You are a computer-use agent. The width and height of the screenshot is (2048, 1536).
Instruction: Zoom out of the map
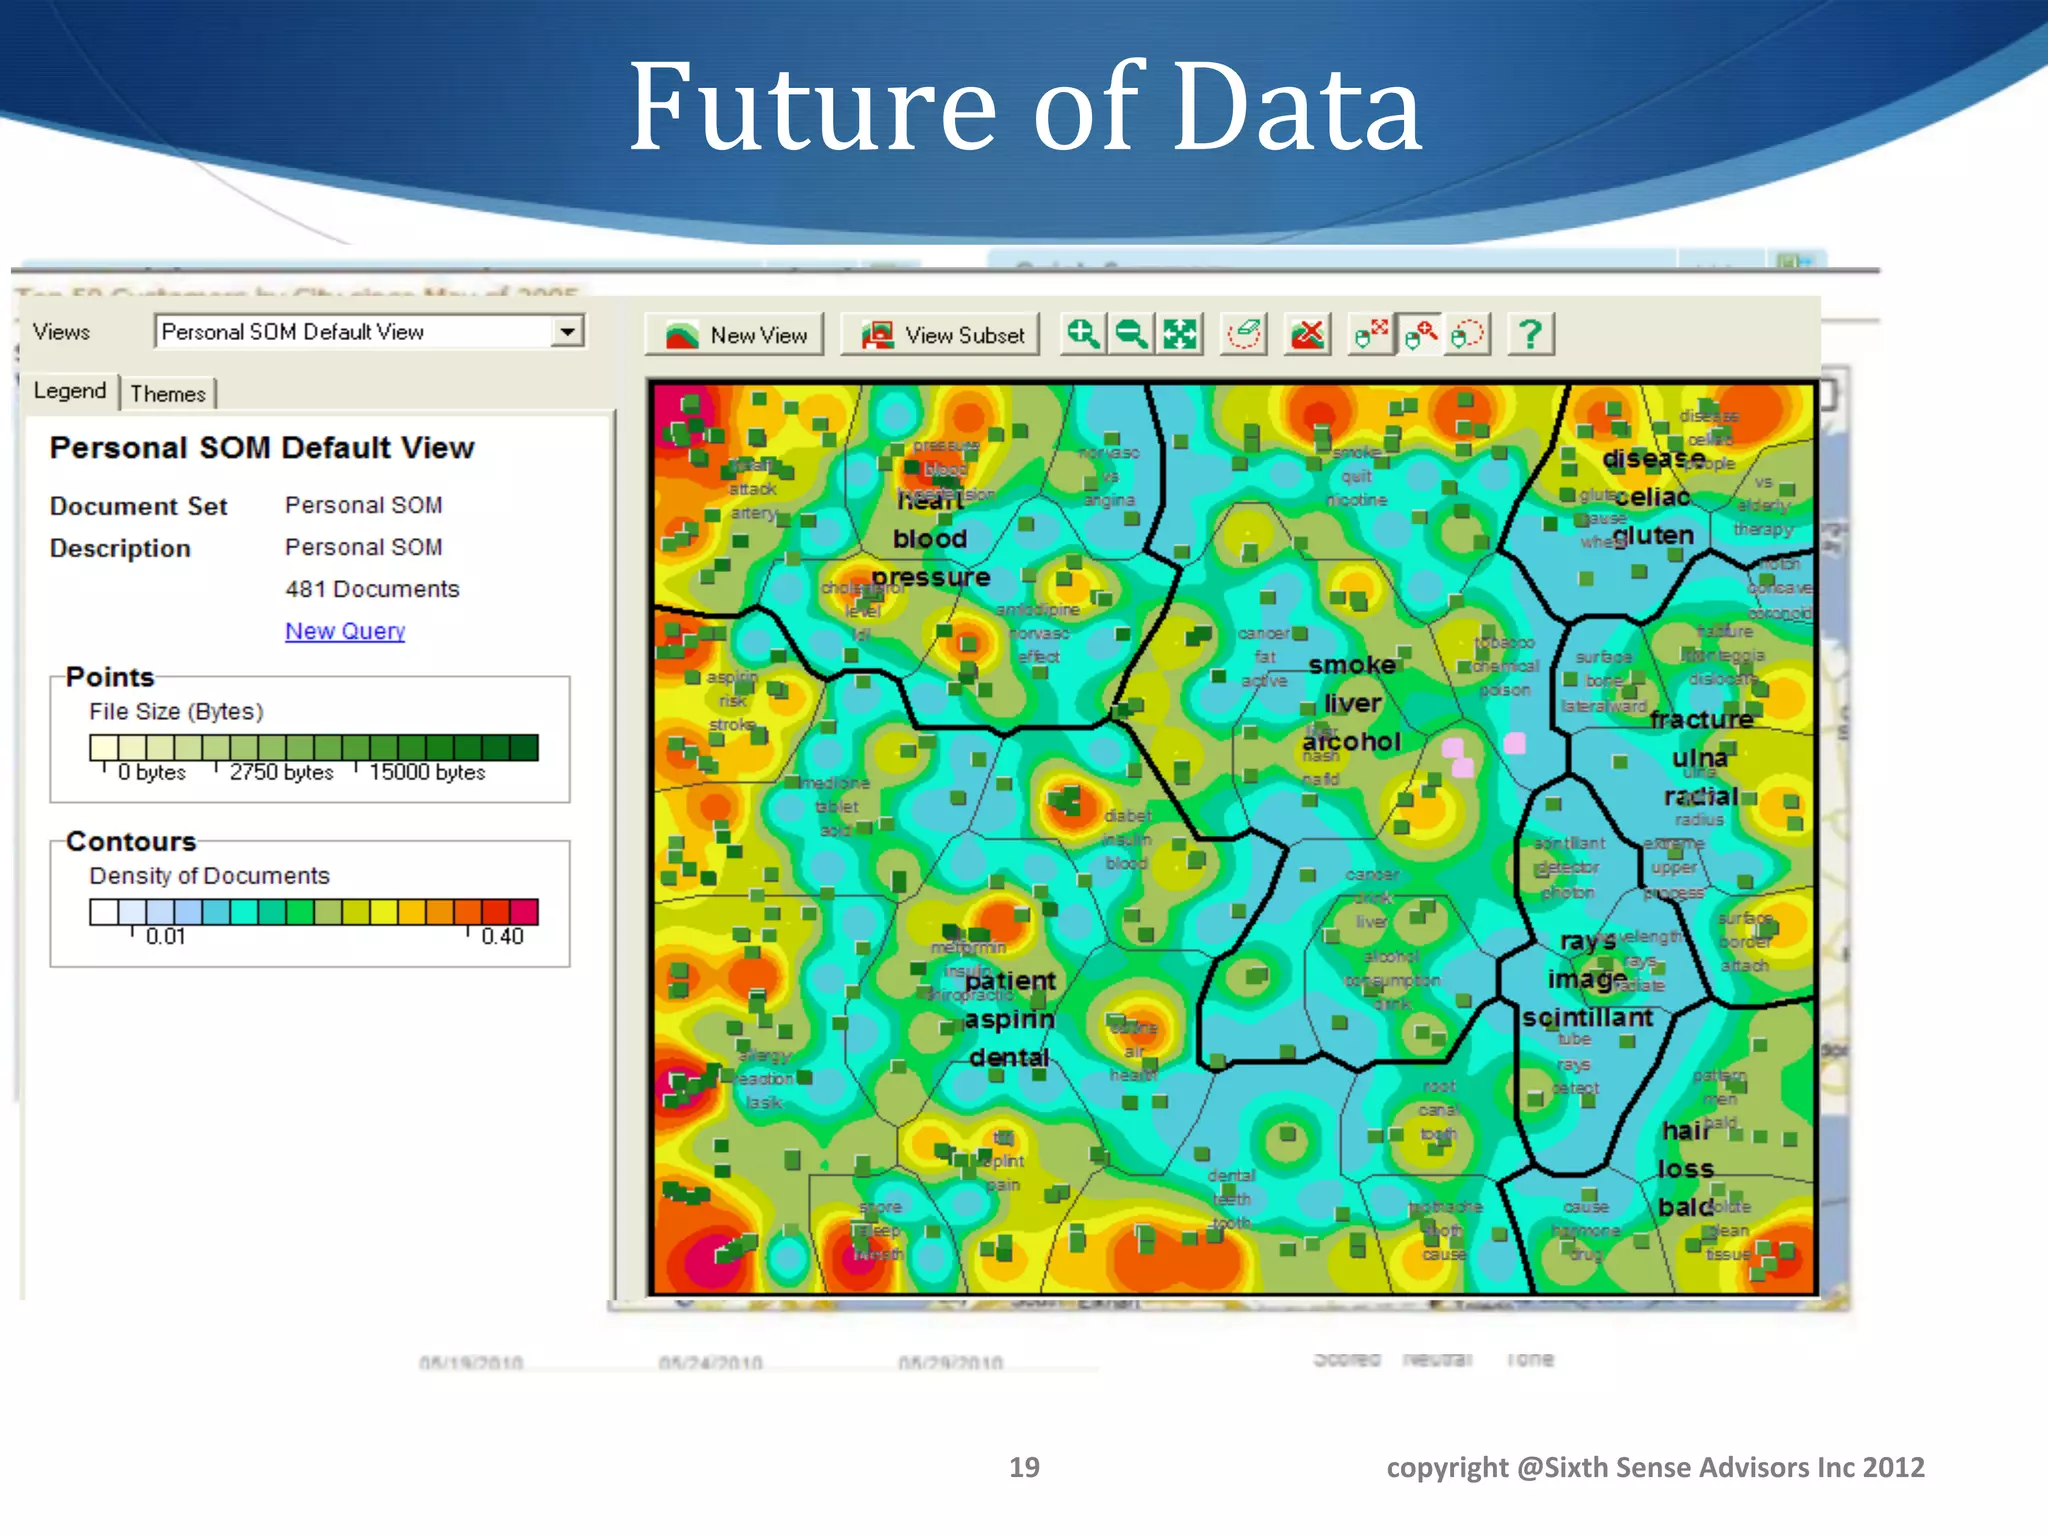coord(1131,334)
